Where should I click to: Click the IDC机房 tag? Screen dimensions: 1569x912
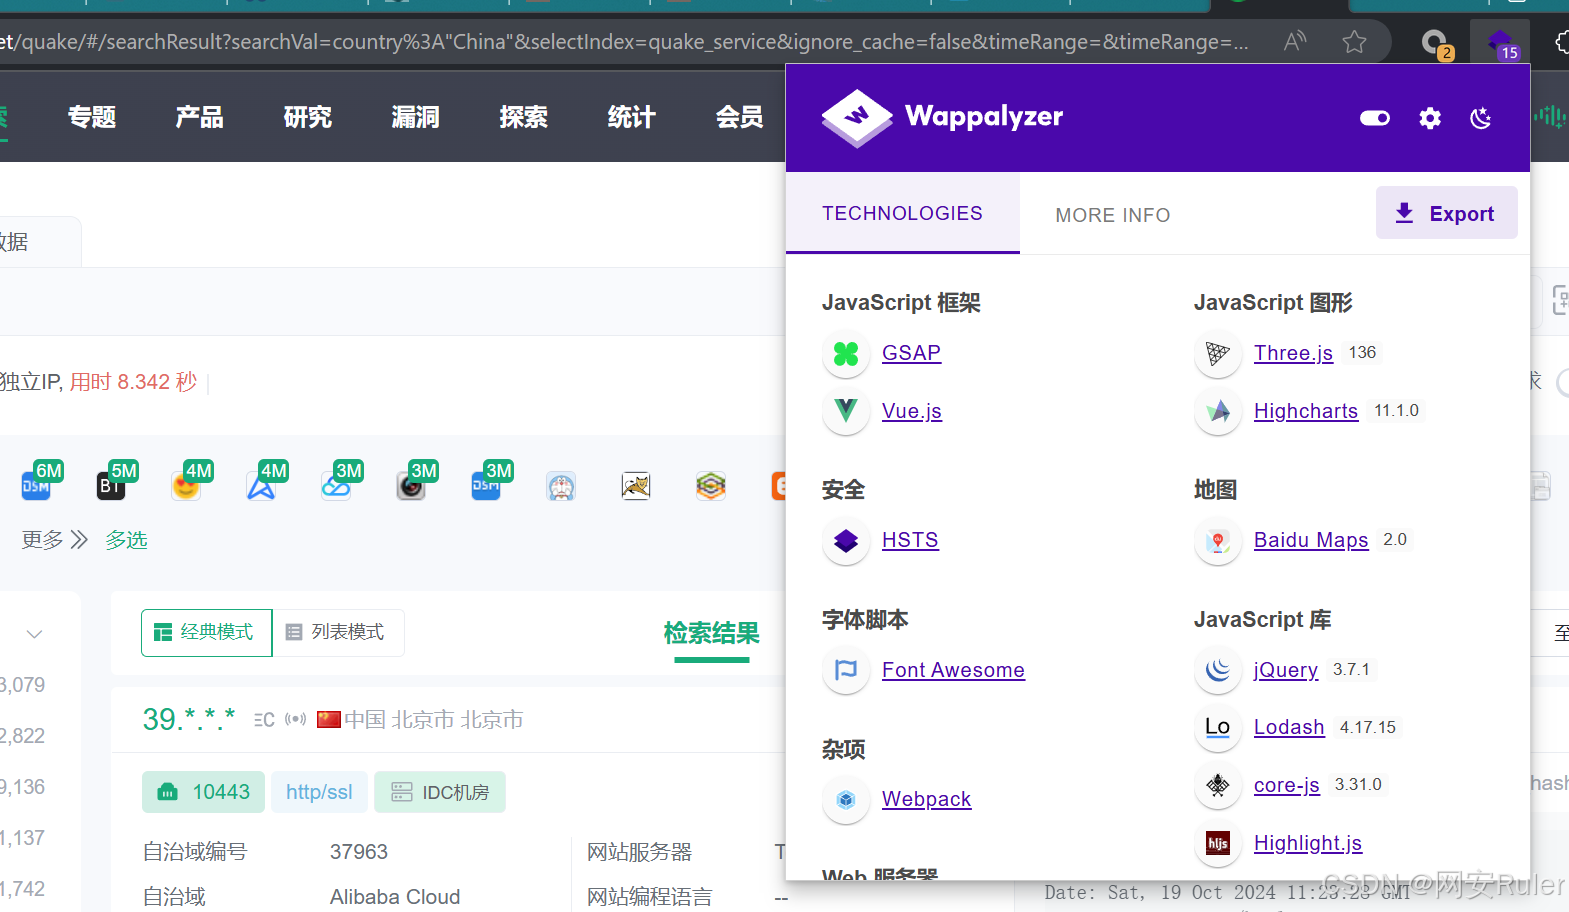tap(440, 792)
